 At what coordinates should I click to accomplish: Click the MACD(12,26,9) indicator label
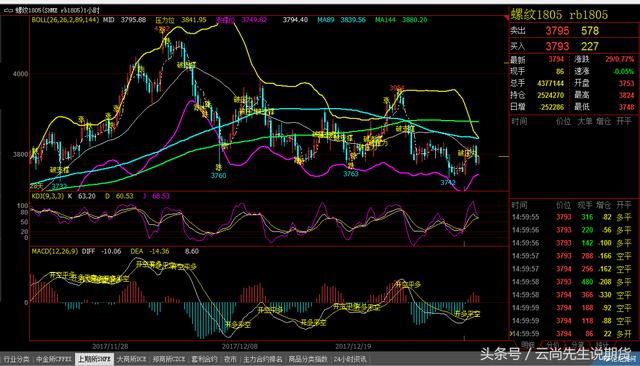pyautogui.click(x=55, y=251)
